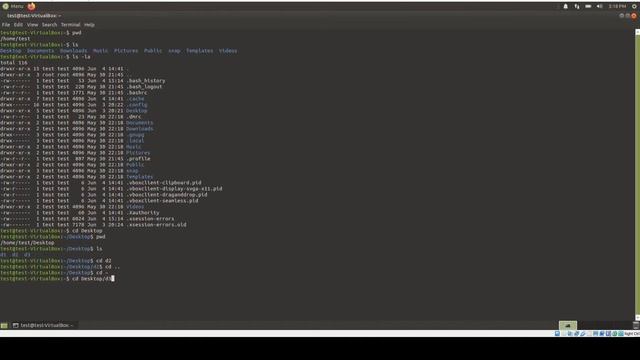Open the terminal View menu

tap(32, 24)
